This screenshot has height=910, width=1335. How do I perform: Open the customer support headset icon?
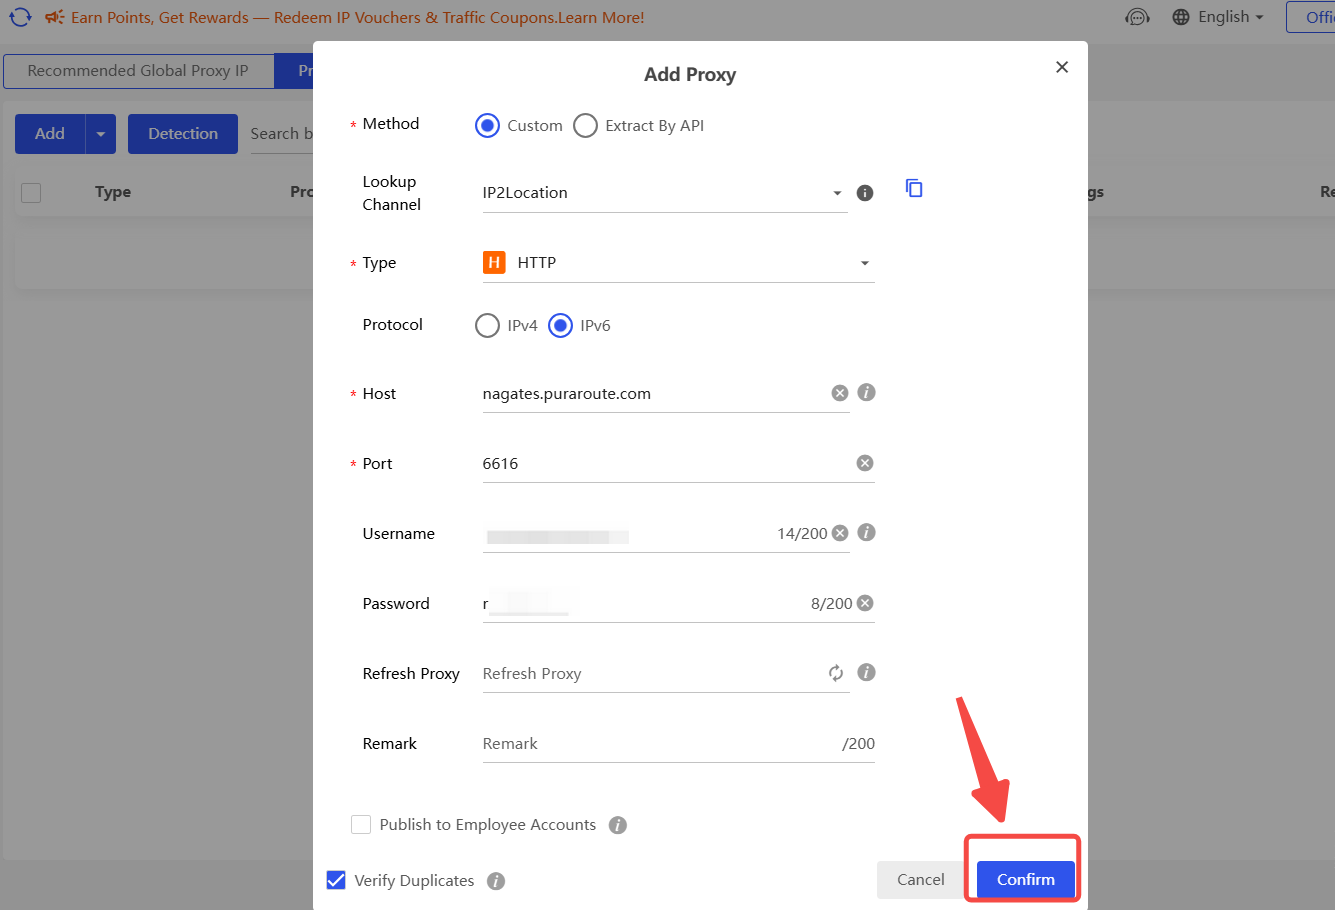[x=1137, y=17]
